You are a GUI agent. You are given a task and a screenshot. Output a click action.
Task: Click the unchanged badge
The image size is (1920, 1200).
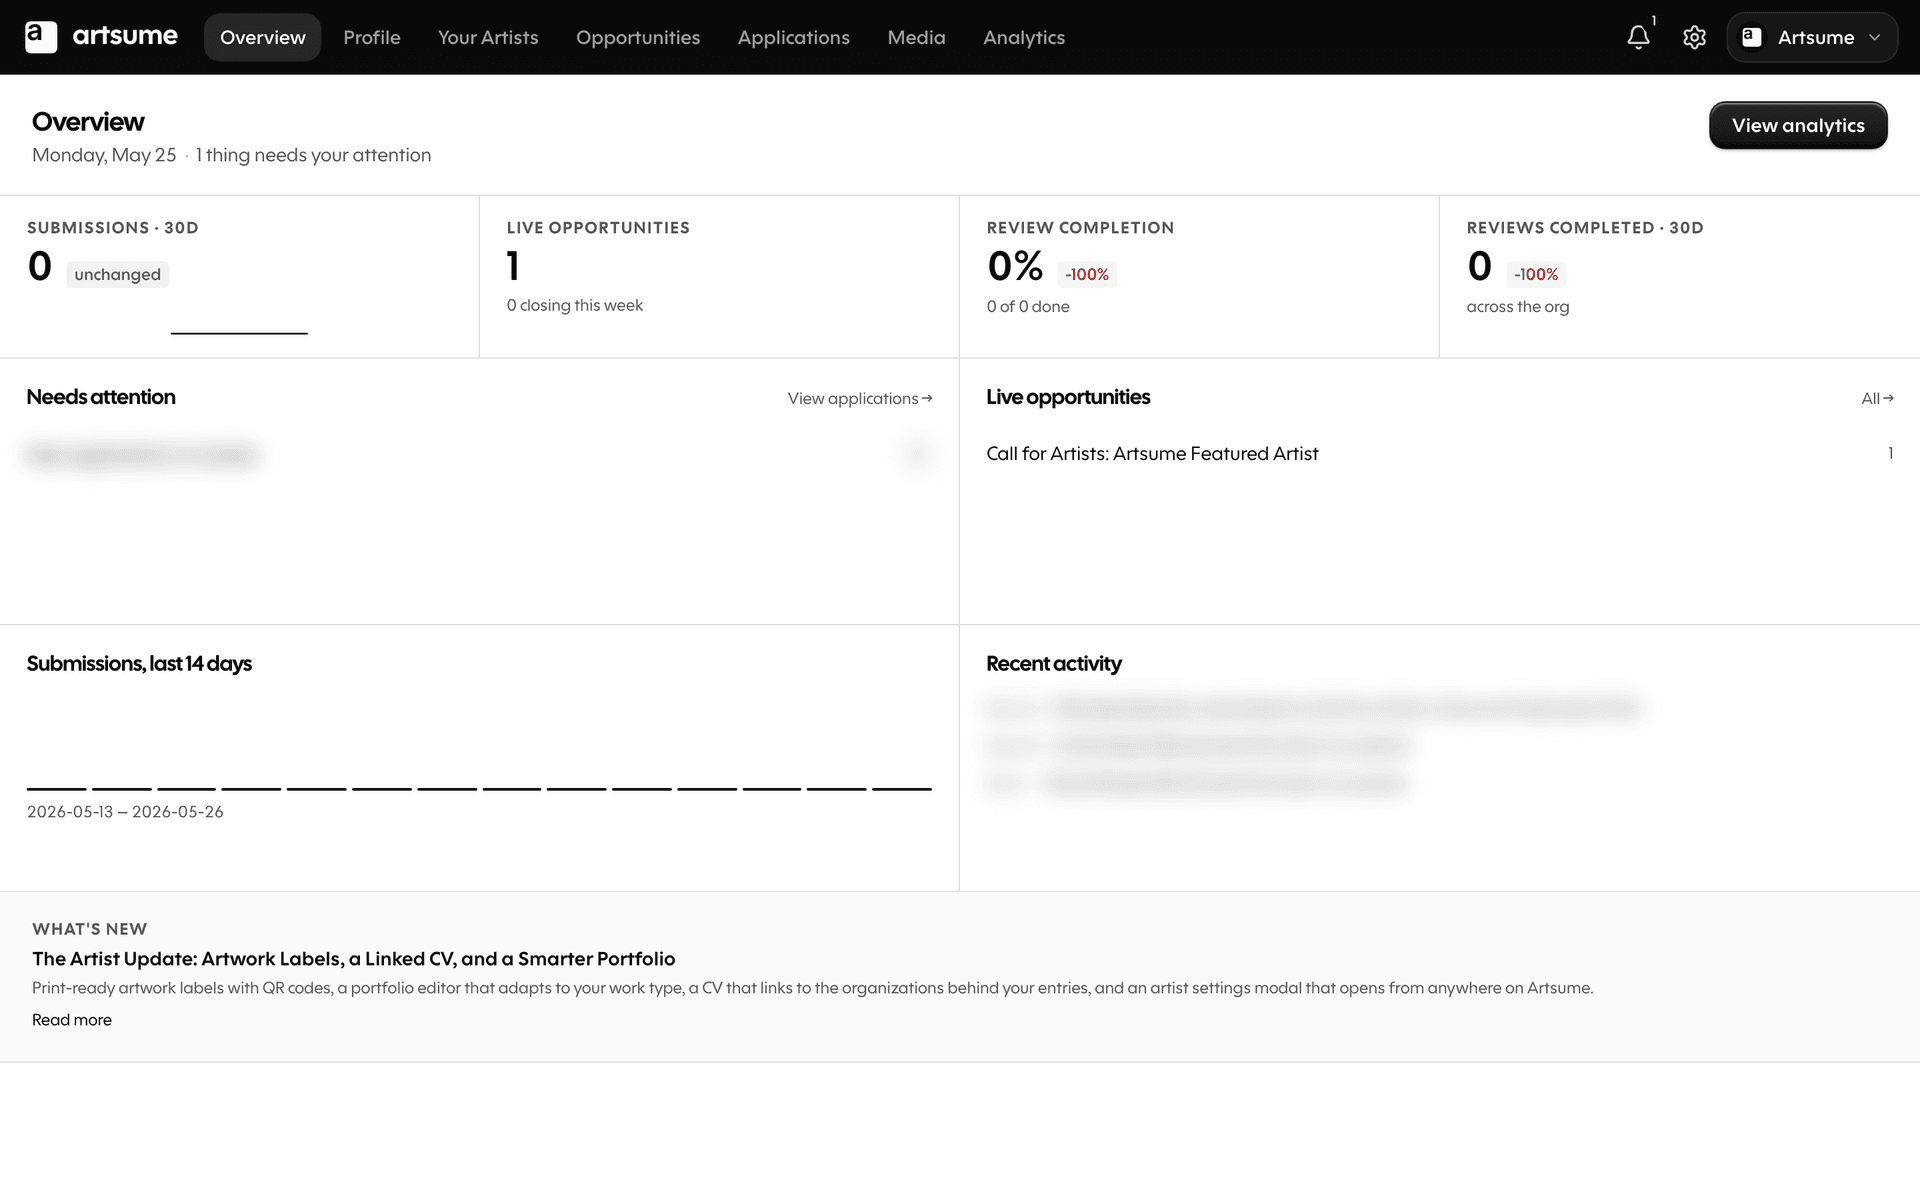coord(118,275)
